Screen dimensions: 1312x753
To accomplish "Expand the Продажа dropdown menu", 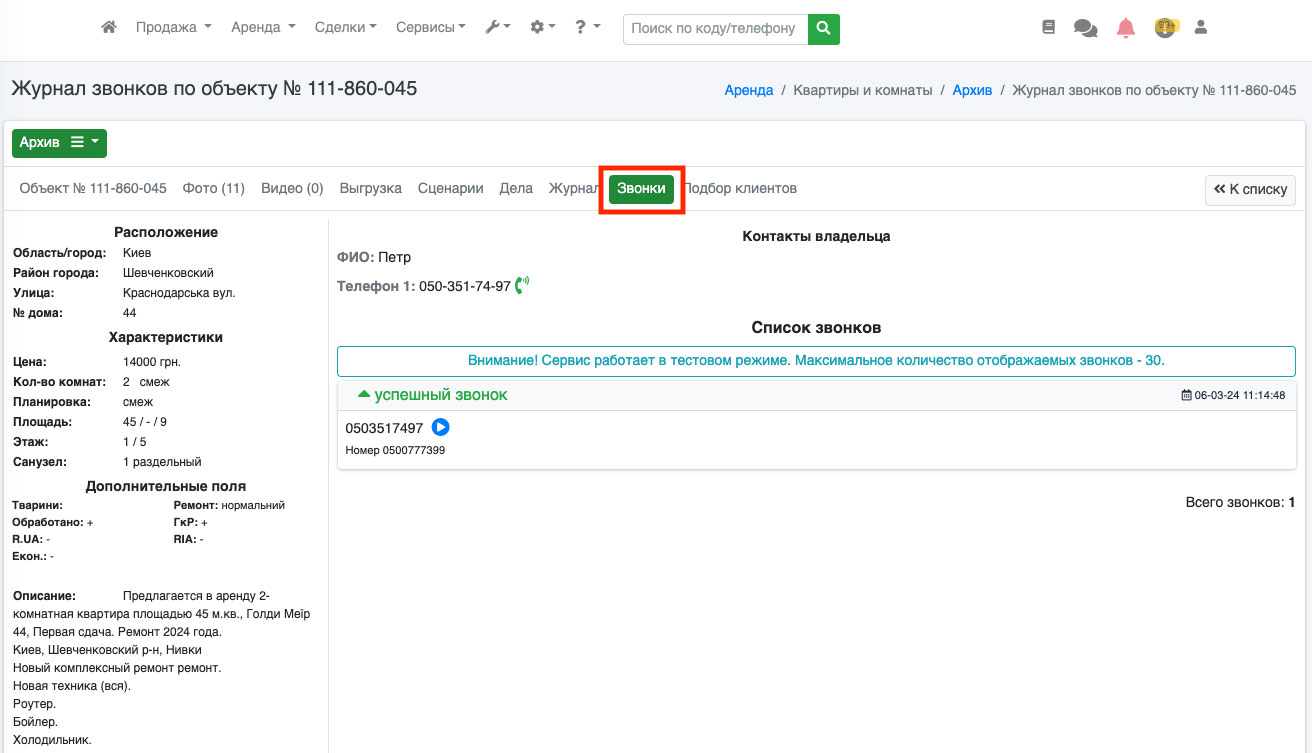I will coord(173,28).
